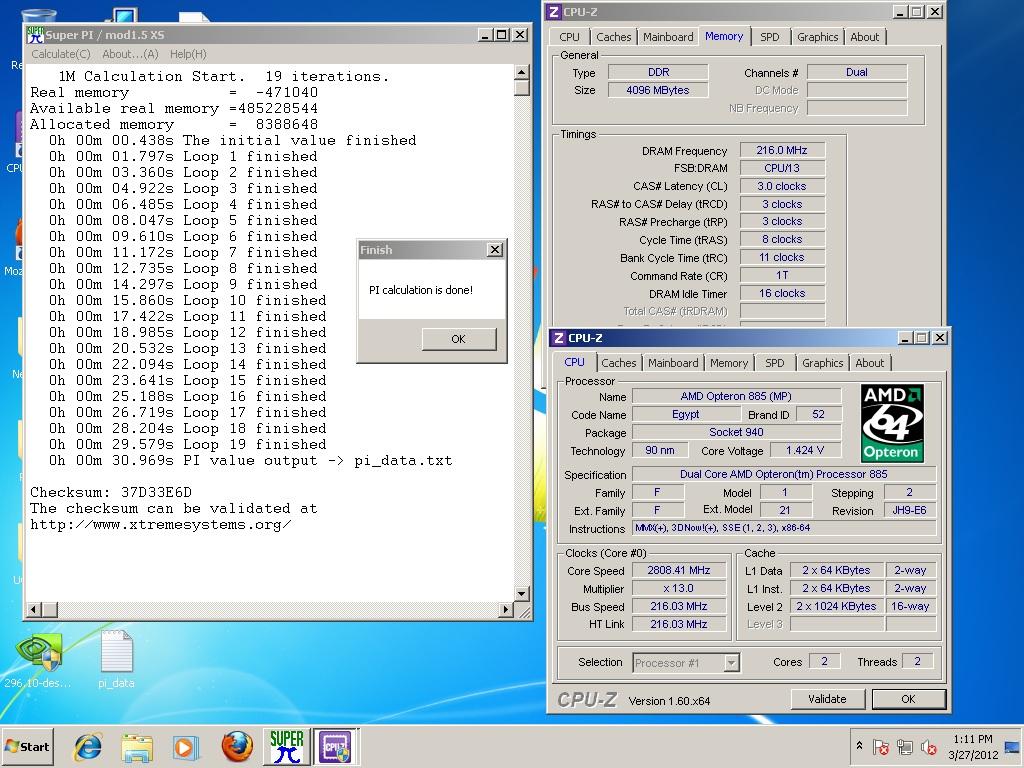Select CPU tab in front CPU-Z window
Screen dimensions: 1024x768
click(575, 362)
